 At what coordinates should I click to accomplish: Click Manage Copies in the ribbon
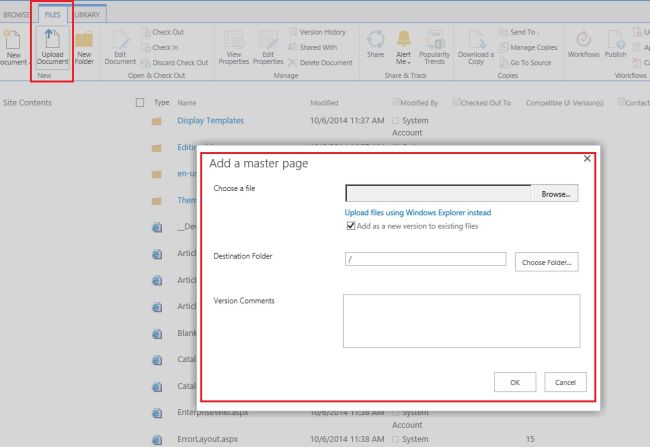[528, 47]
